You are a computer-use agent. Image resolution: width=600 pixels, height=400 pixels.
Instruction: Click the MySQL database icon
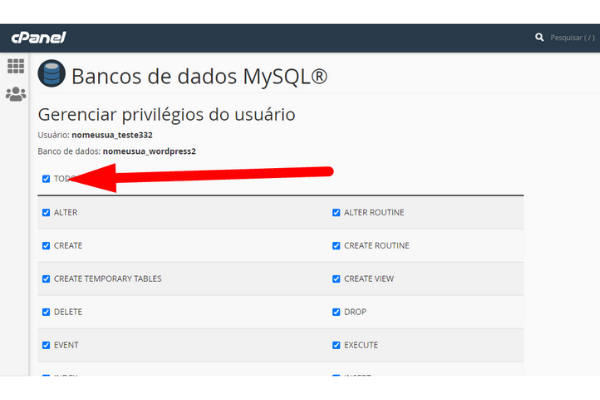52,73
